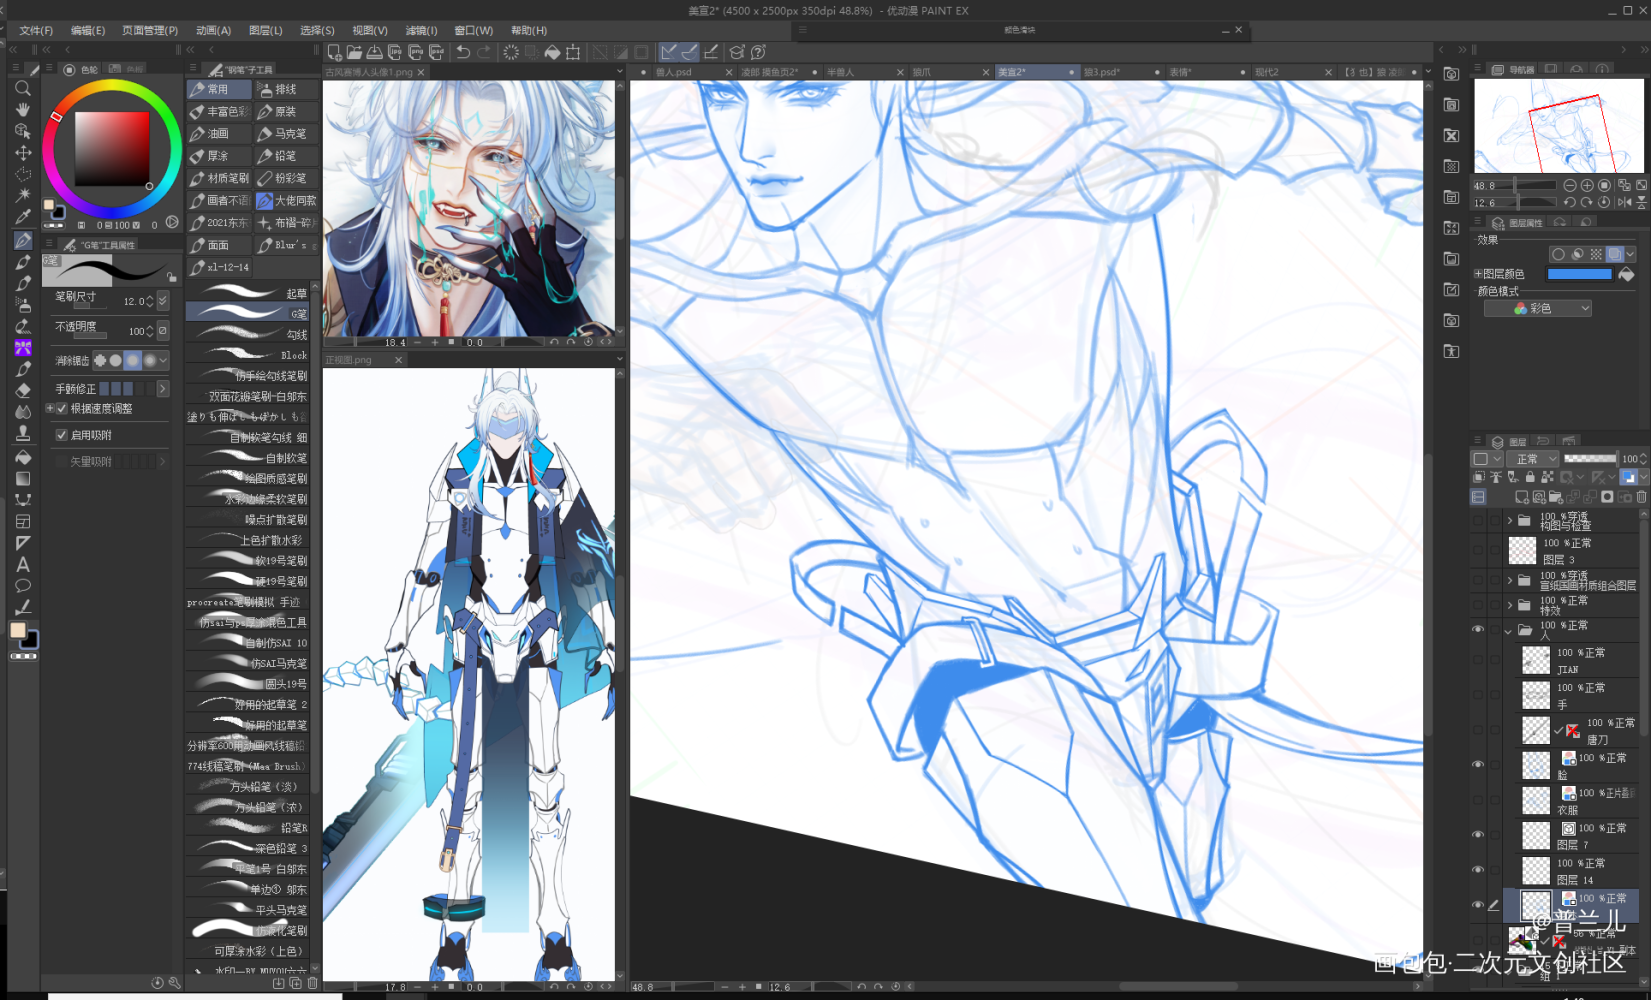Click the lock layer icon
Image resolution: width=1651 pixels, height=1000 pixels.
1530,478
